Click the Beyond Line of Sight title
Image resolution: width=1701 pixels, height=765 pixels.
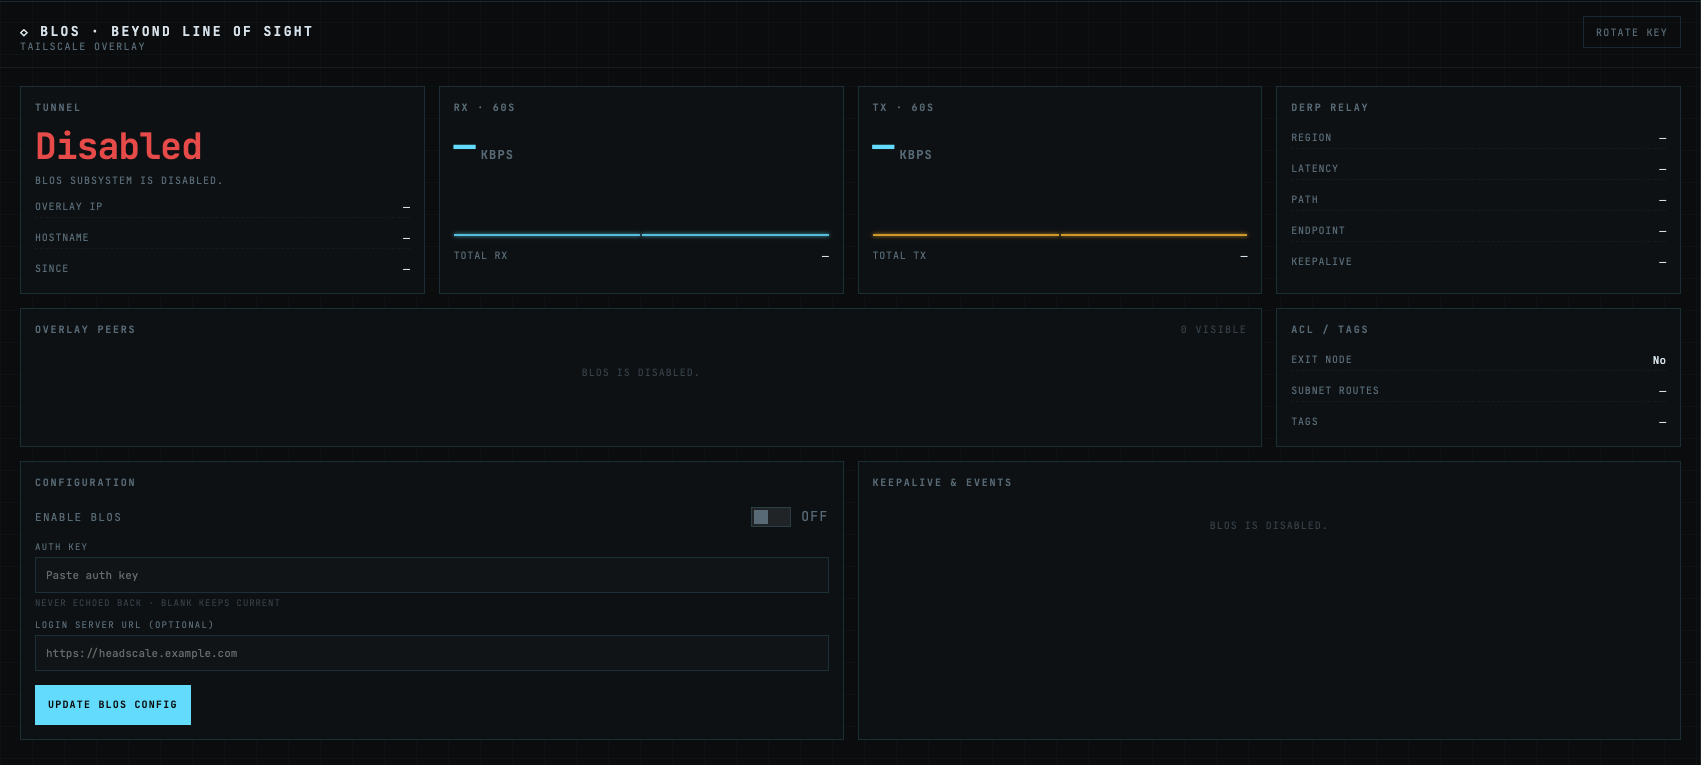212,32
